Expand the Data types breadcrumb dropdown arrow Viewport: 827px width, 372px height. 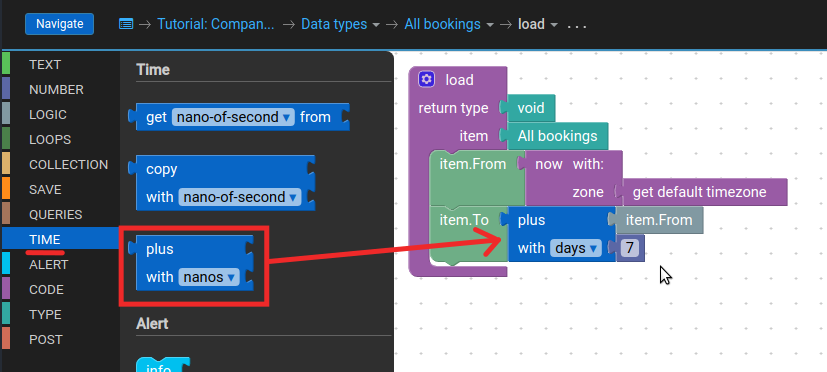(x=376, y=25)
